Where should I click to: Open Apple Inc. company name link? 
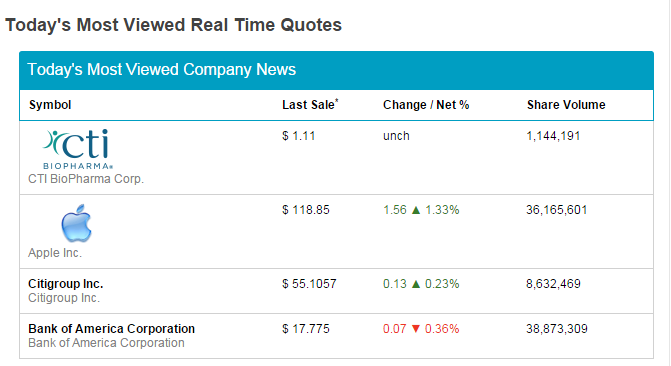click(x=55, y=253)
